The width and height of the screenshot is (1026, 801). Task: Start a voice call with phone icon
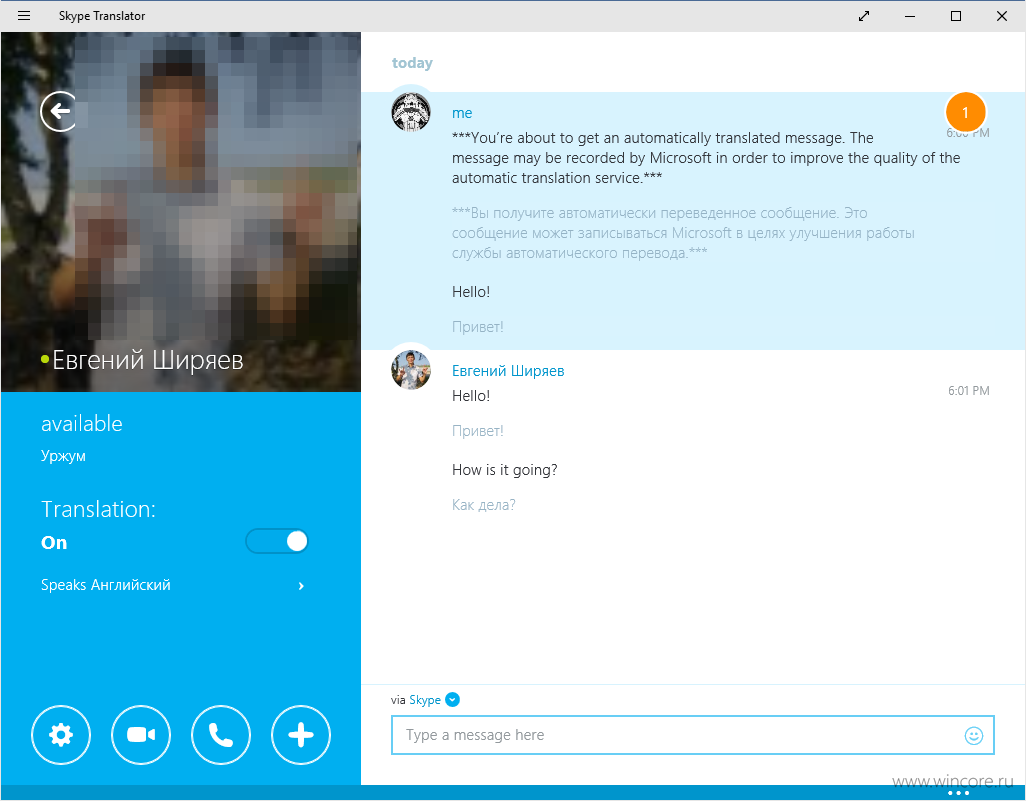(221, 735)
